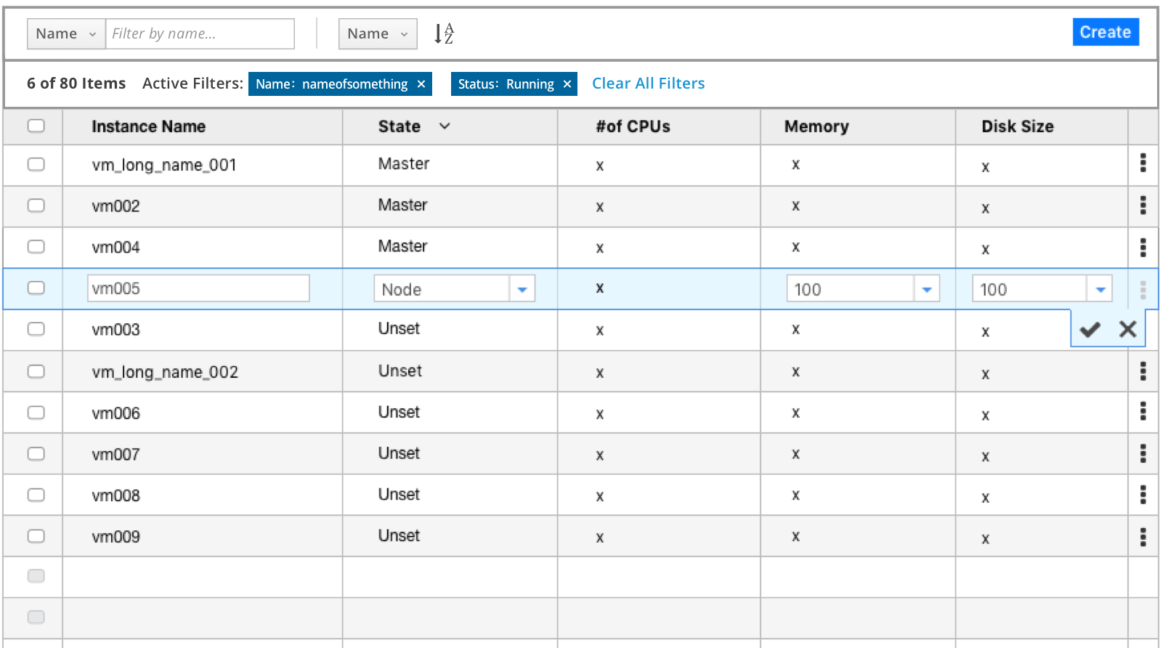Open kebab menu for vm002 row
The image size is (1160, 648).
[x=1143, y=206]
